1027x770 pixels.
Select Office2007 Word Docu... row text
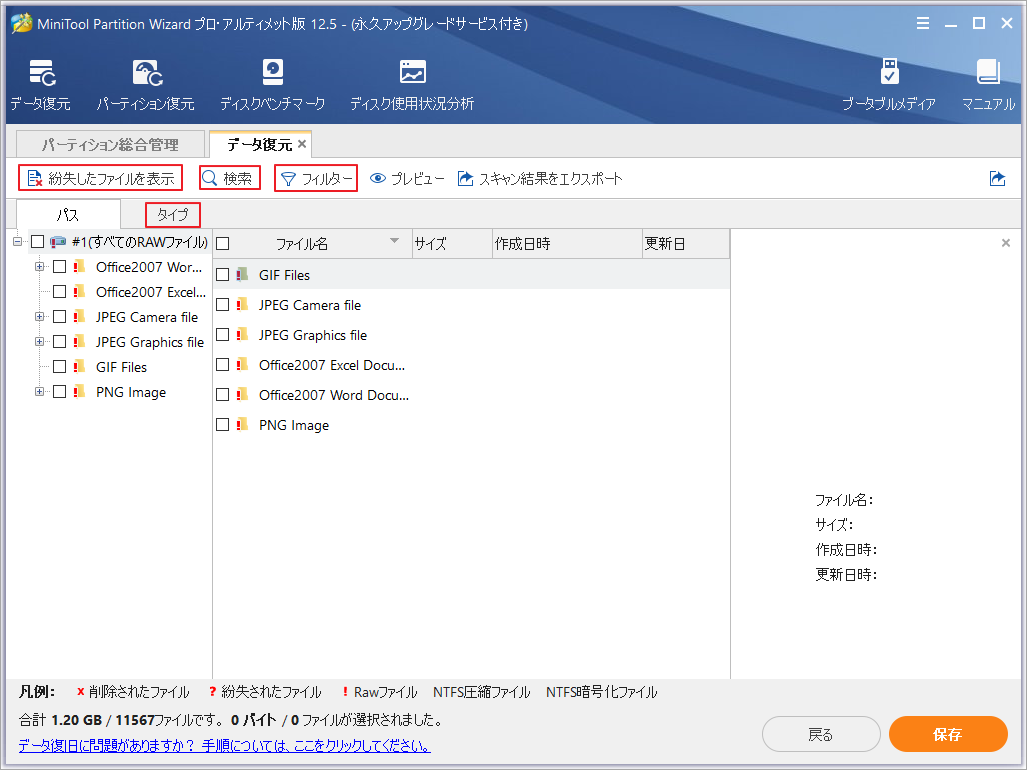333,395
